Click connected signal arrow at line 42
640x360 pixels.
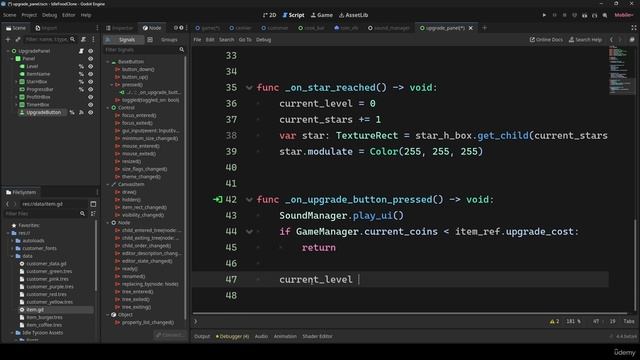coord(218,200)
